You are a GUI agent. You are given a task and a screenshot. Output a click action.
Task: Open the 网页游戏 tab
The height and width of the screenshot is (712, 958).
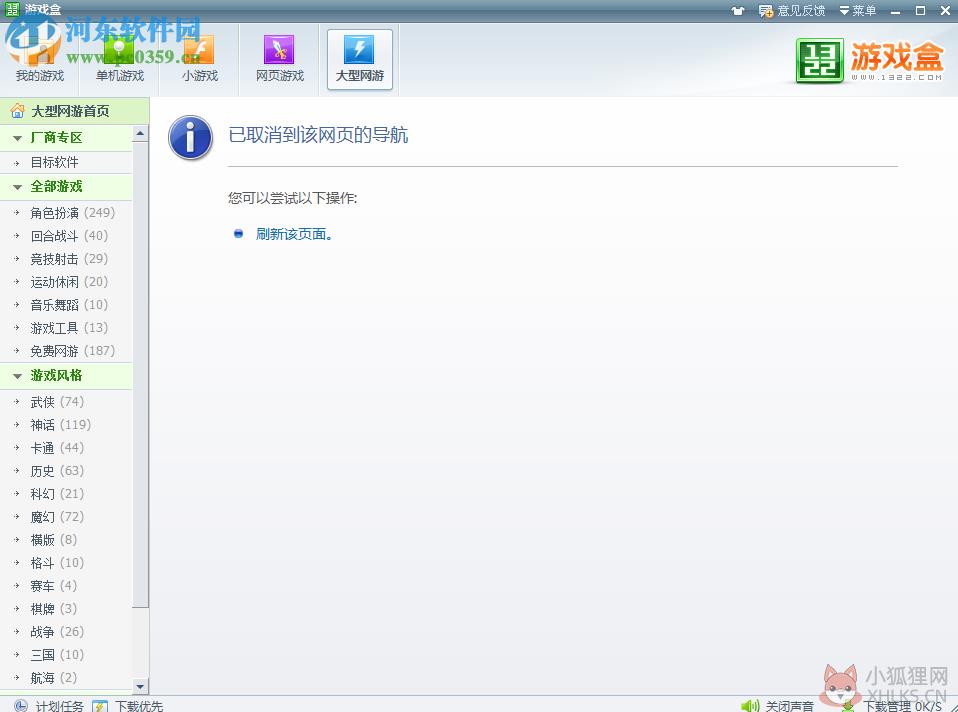[x=280, y=60]
